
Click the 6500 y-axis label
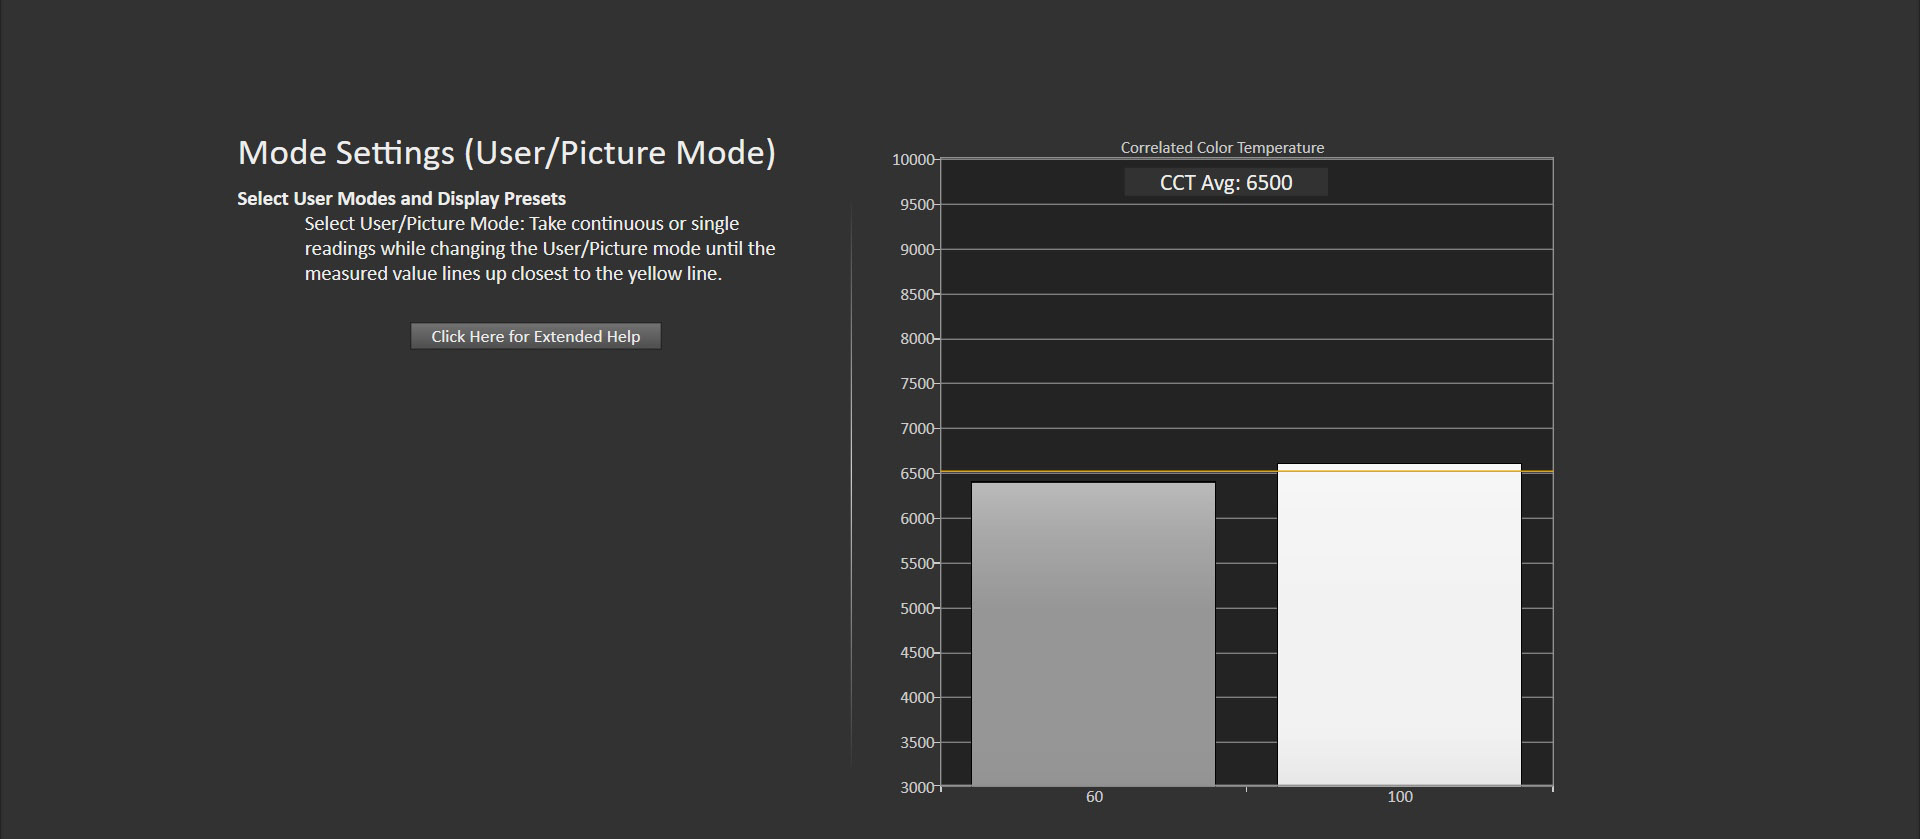coord(917,474)
